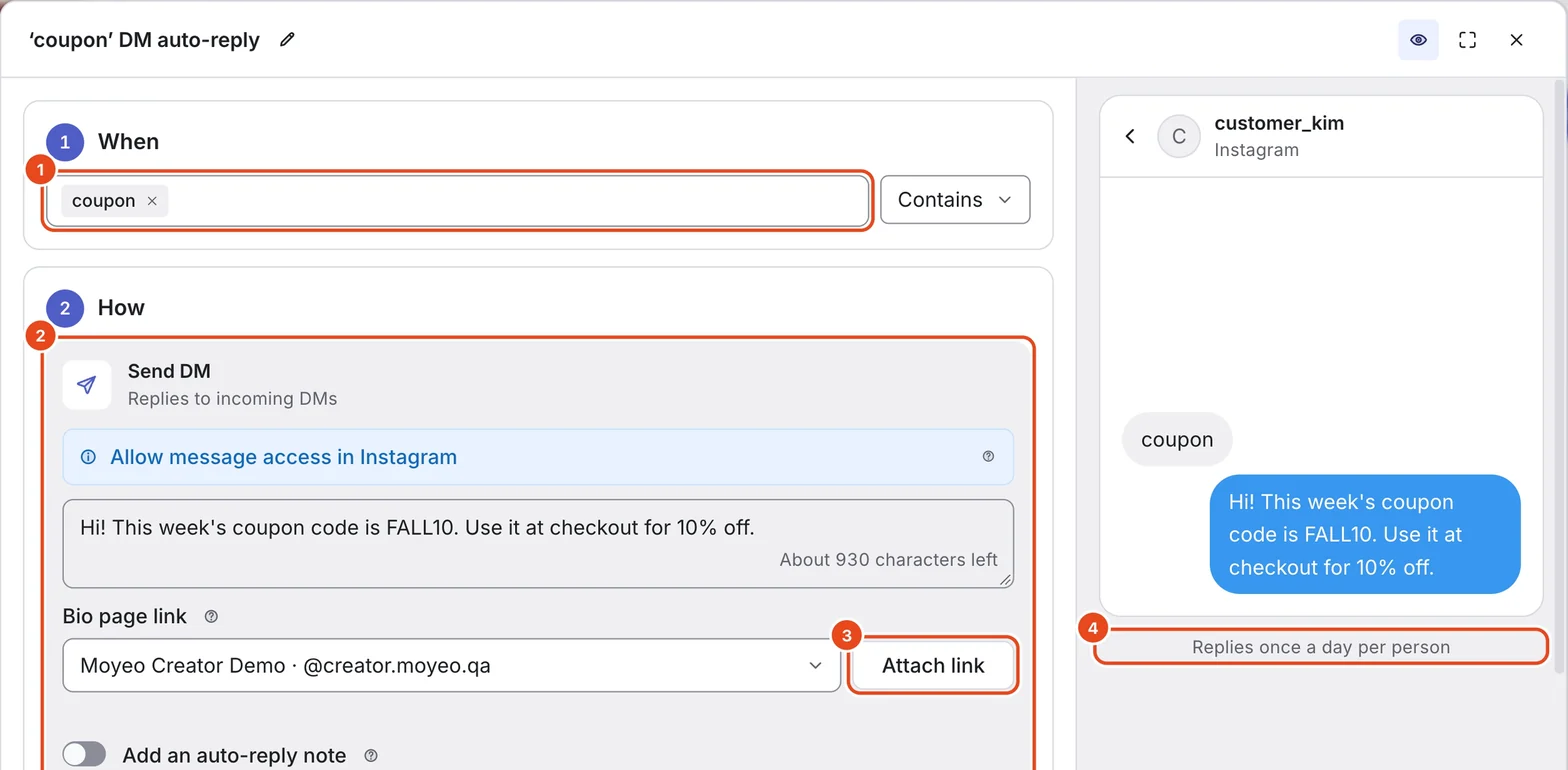The image size is (1568, 770).
Task: Click the 'Send DM' title text
Action: pyautogui.click(x=169, y=371)
